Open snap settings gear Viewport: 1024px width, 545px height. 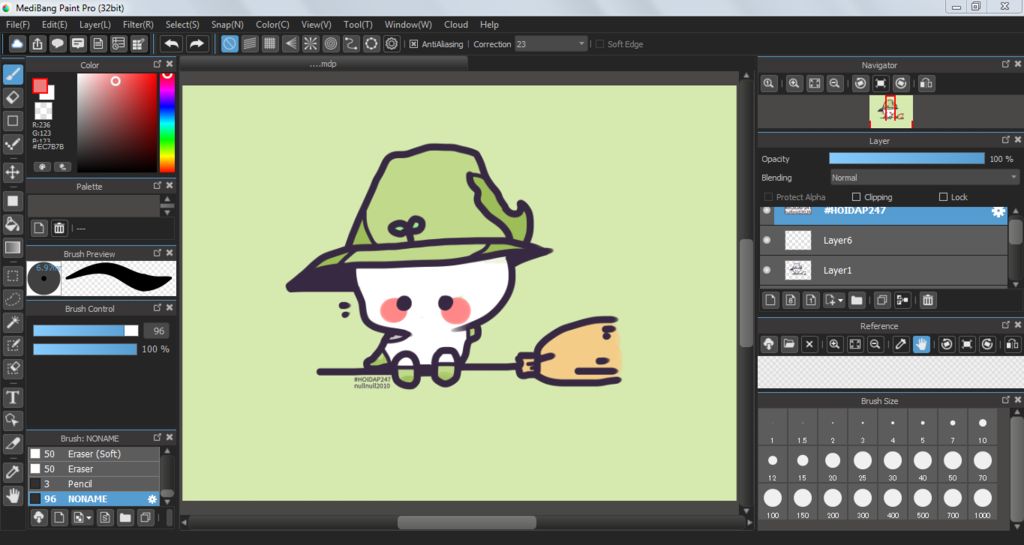point(391,44)
